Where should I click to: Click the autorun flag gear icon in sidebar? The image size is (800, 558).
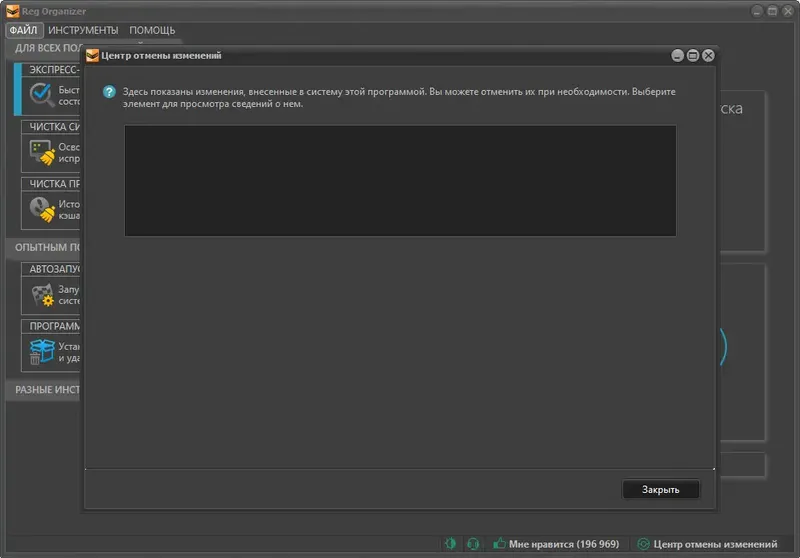click(43, 295)
